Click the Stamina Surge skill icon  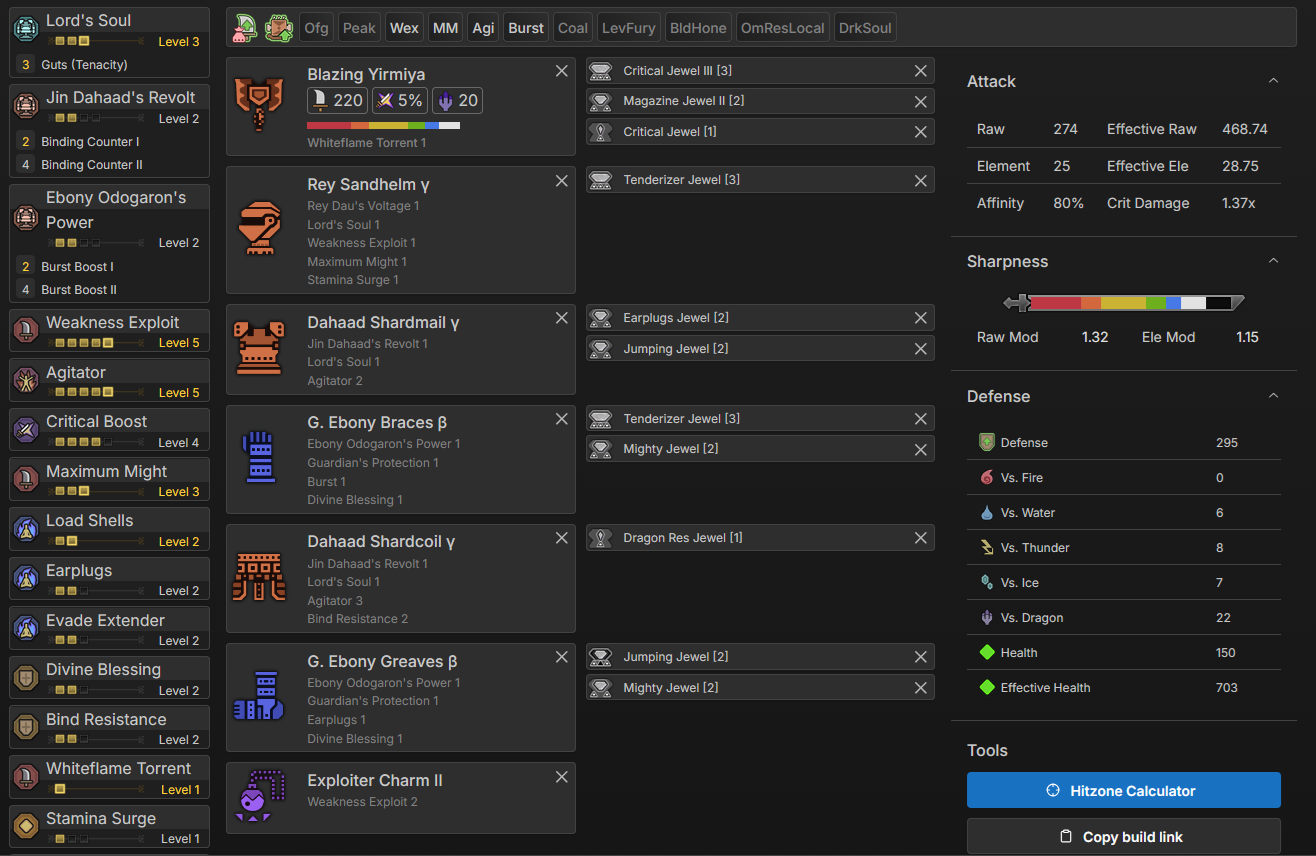coord(26,826)
